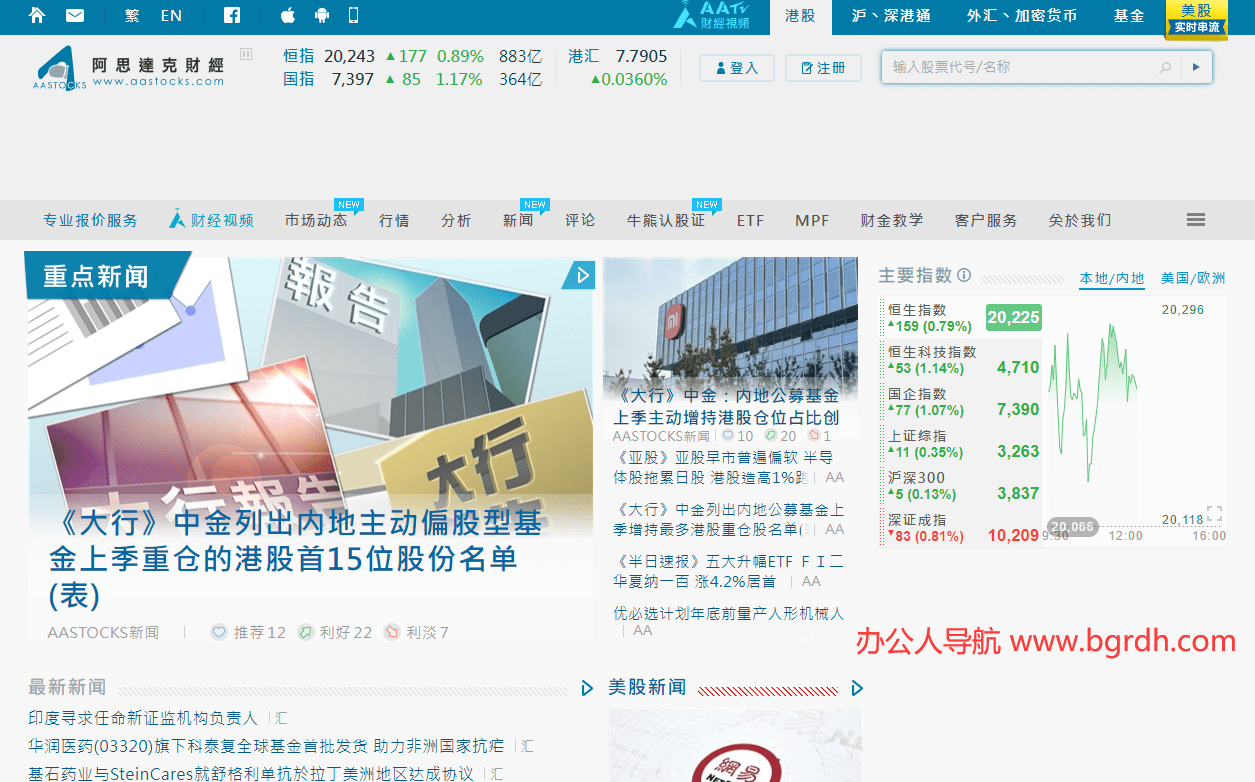Image resolution: width=1255 pixels, height=782 pixels.
Task: Click the 注册 register button
Action: click(x=823, y=68)
